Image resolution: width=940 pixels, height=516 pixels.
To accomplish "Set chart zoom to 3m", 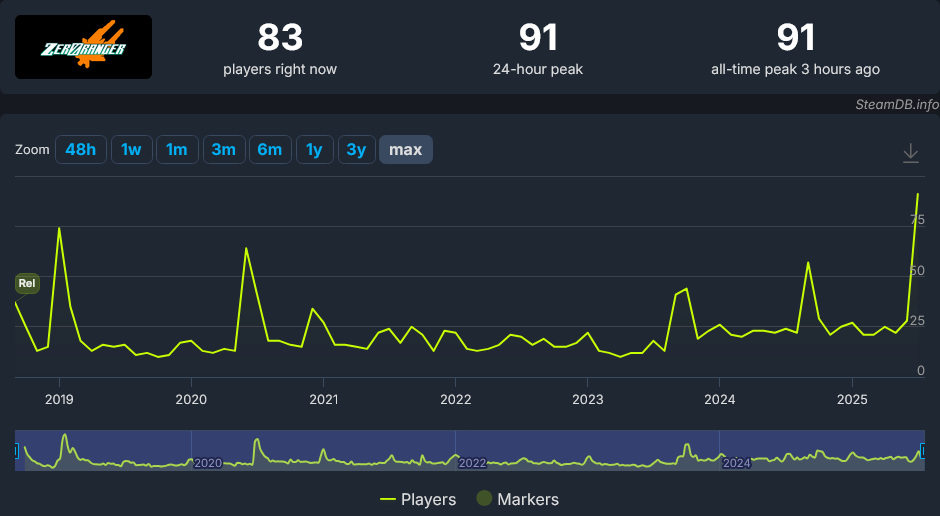I will (x=224, y=149).
